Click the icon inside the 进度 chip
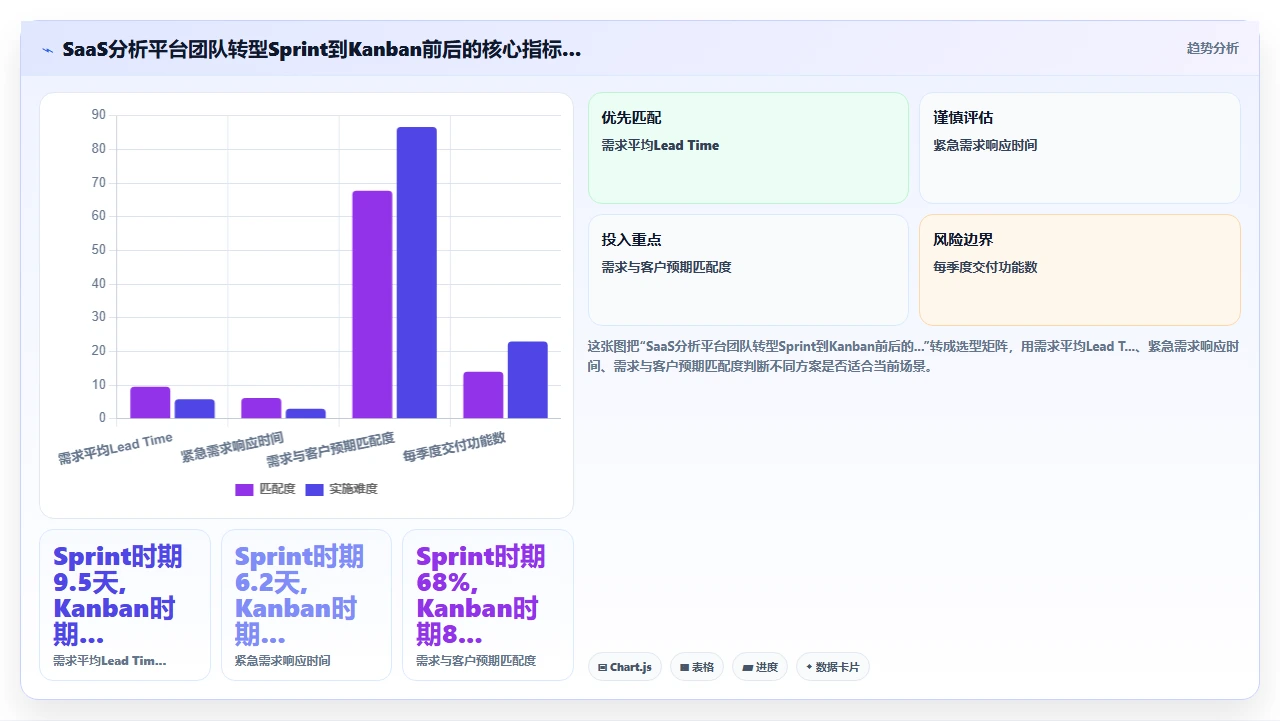 pyautogui.click(x=747, y=667)
